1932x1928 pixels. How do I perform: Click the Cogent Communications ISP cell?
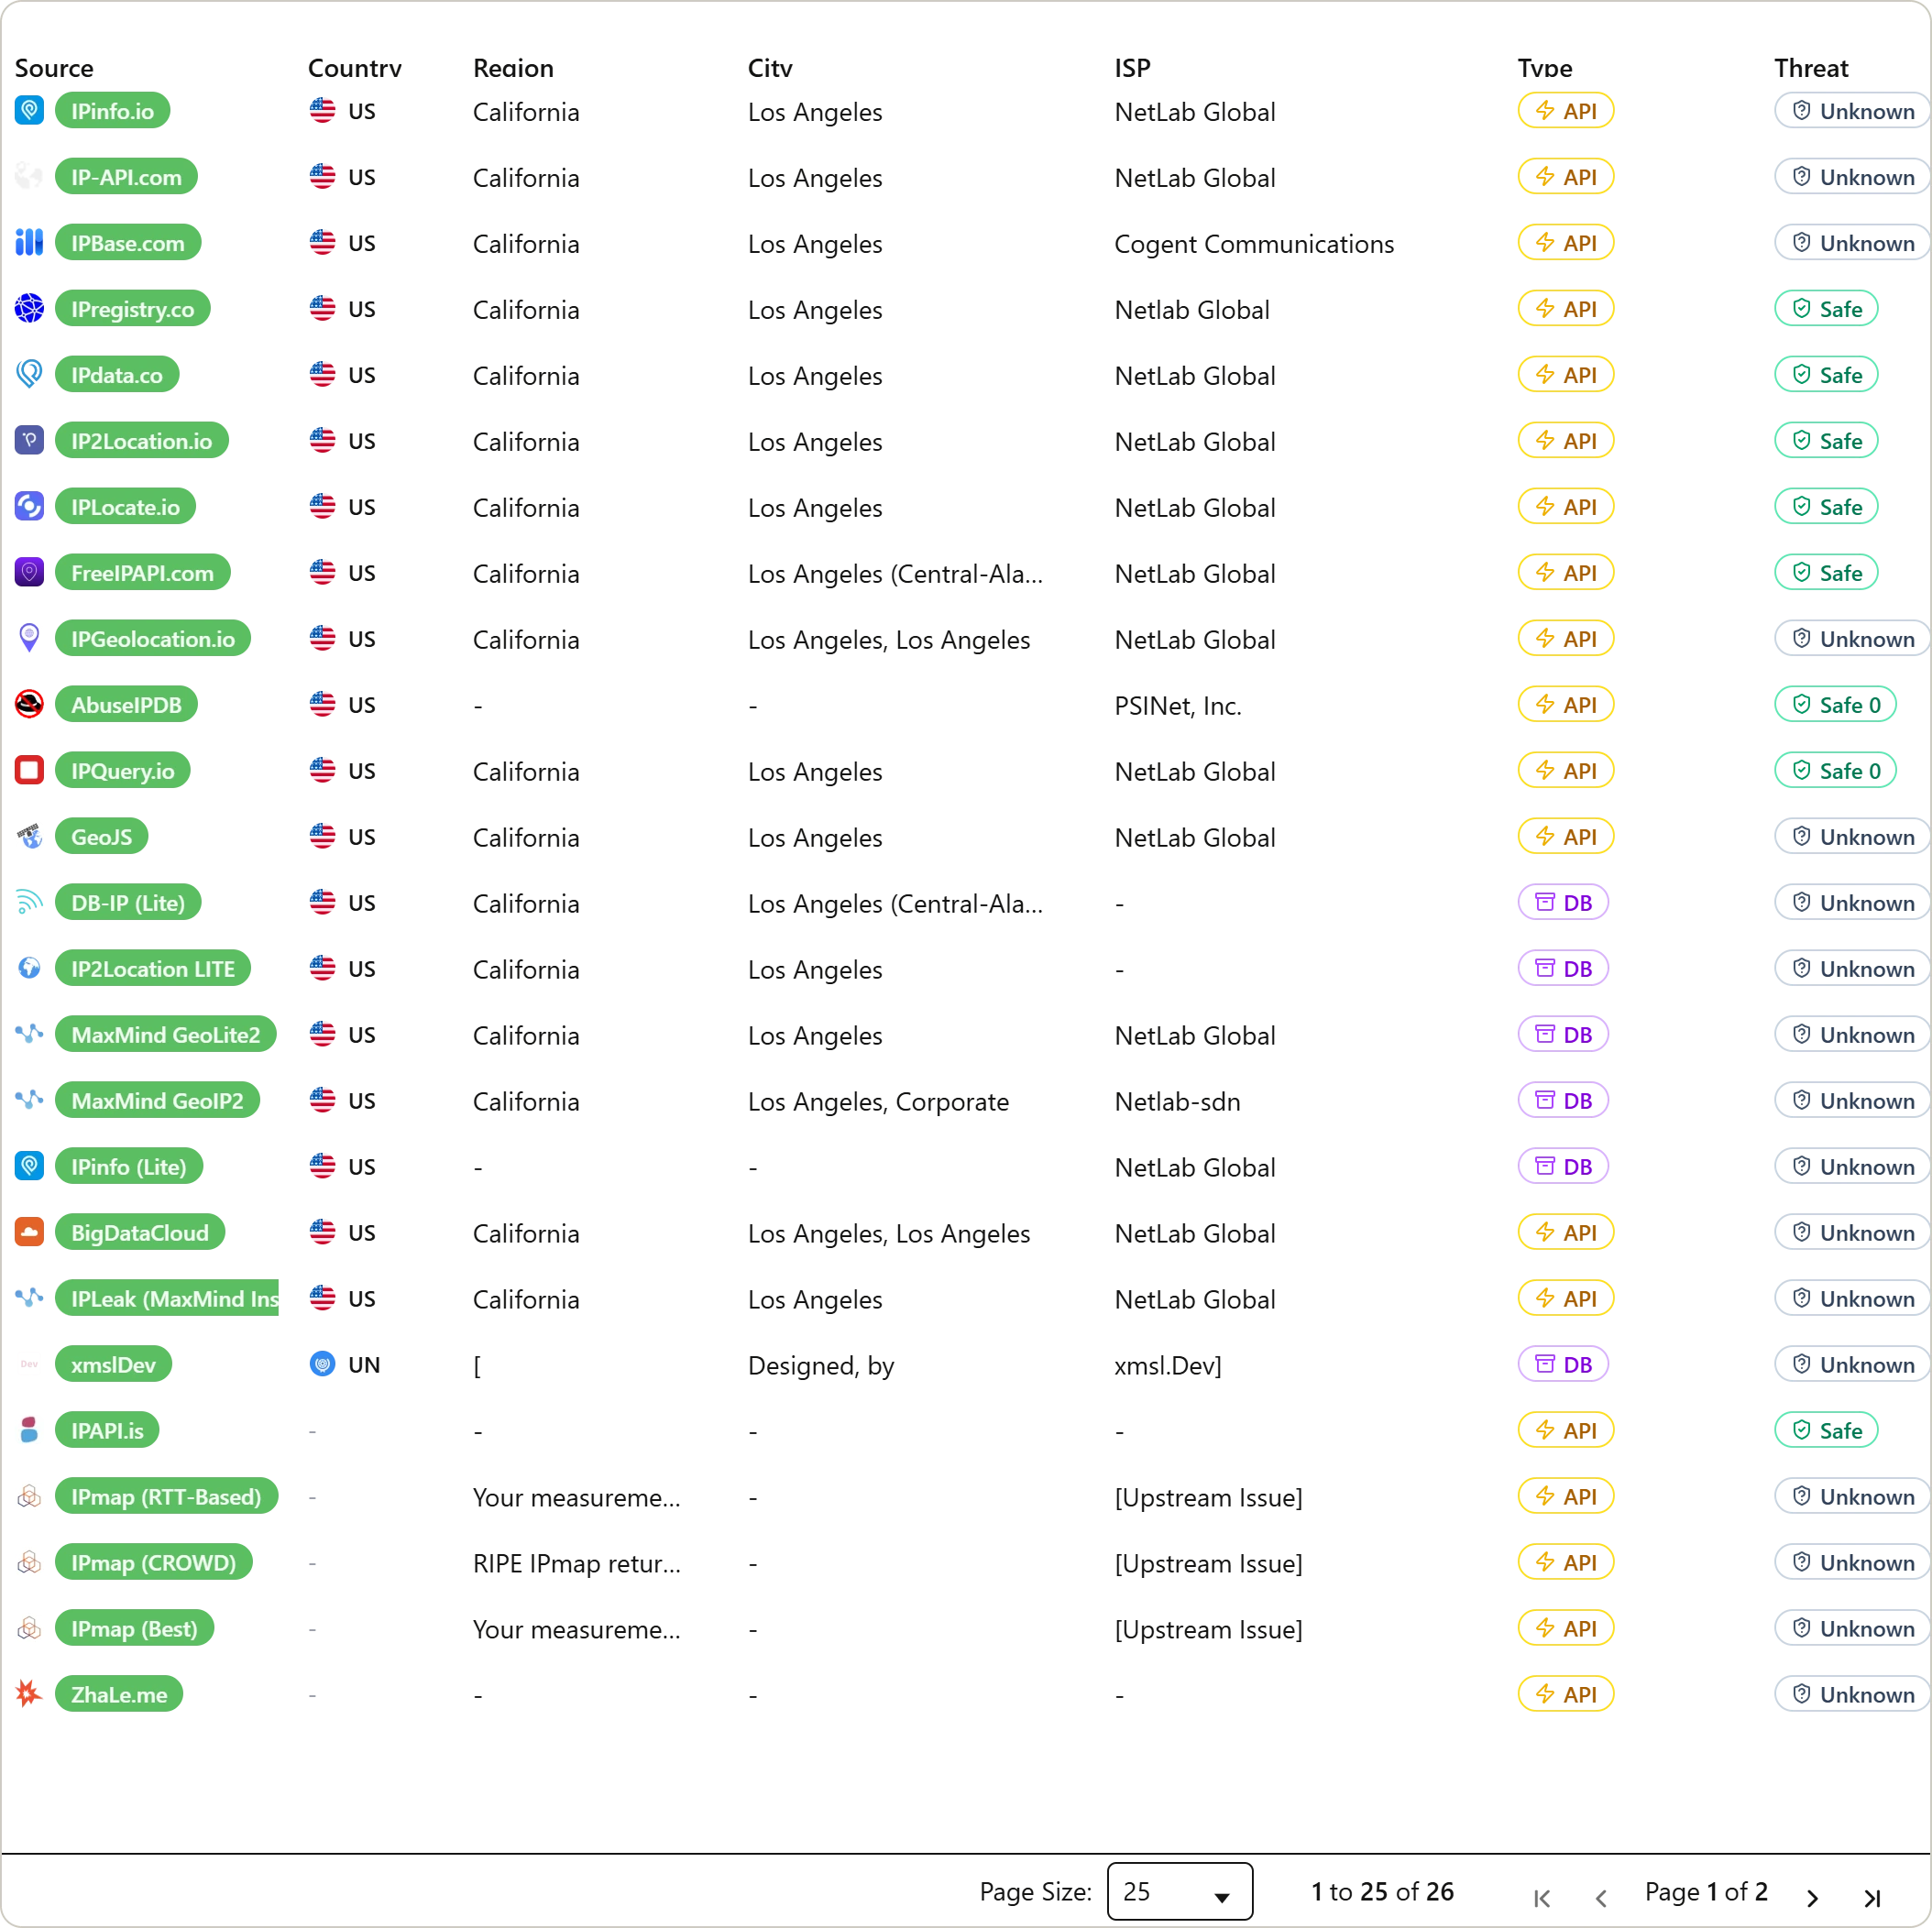click(1254, 244)
